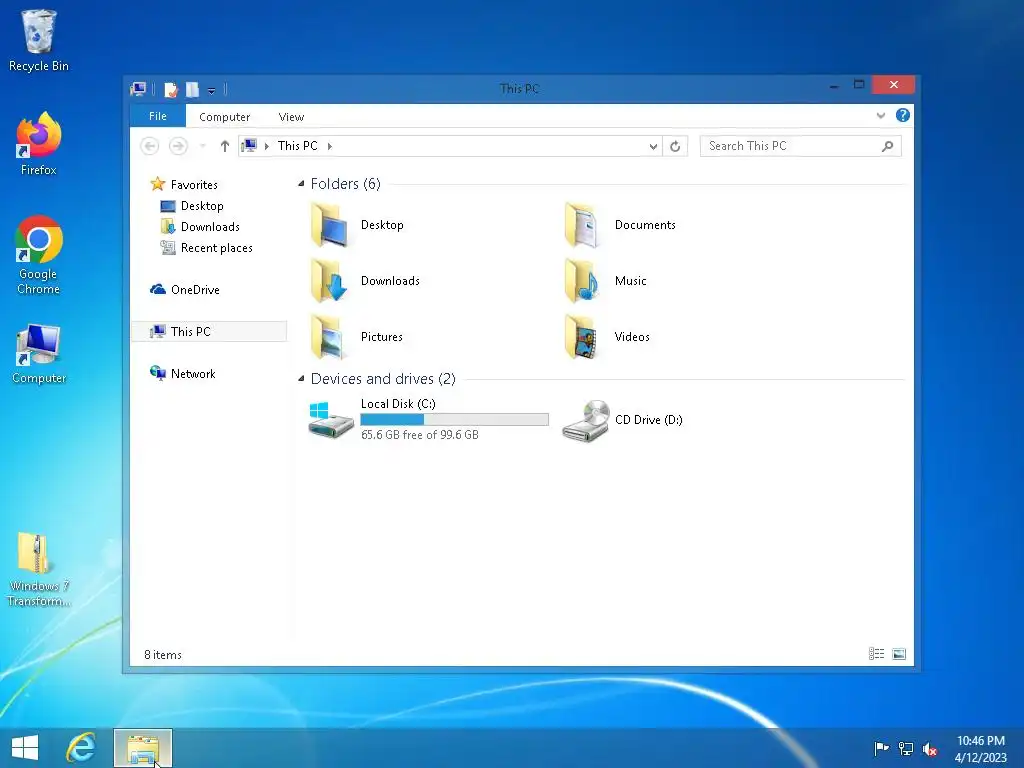Select the Computer desktop shortcut
1024x768 pixels.
click(39, 353)
